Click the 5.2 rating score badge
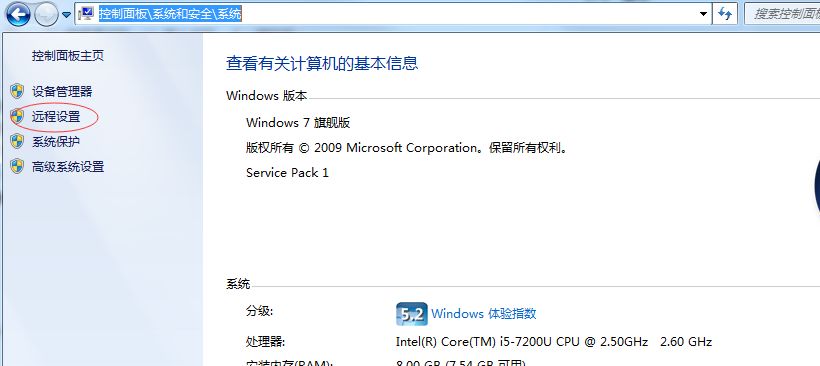This screenshot has width=820, height=366. point(412,314)
